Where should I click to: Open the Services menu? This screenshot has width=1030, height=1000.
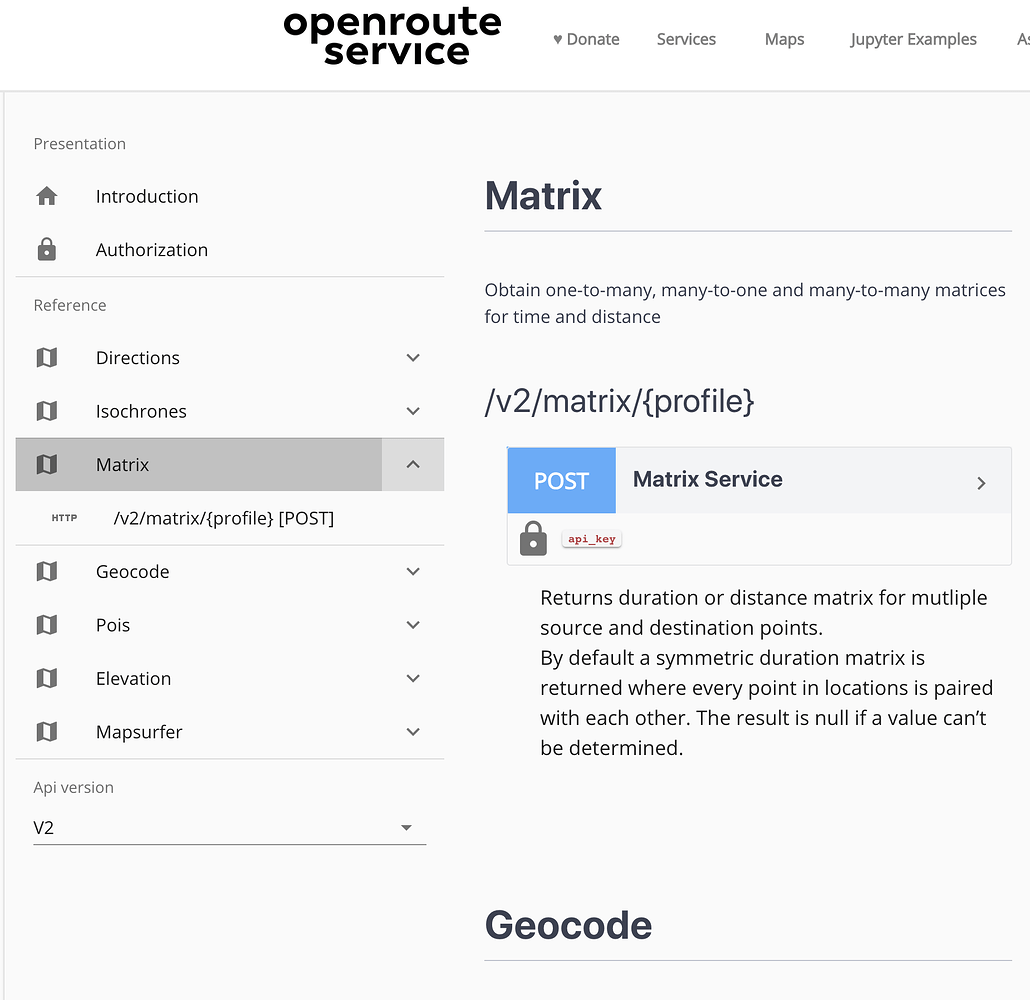pyautogui.click(x=686, y=39)
